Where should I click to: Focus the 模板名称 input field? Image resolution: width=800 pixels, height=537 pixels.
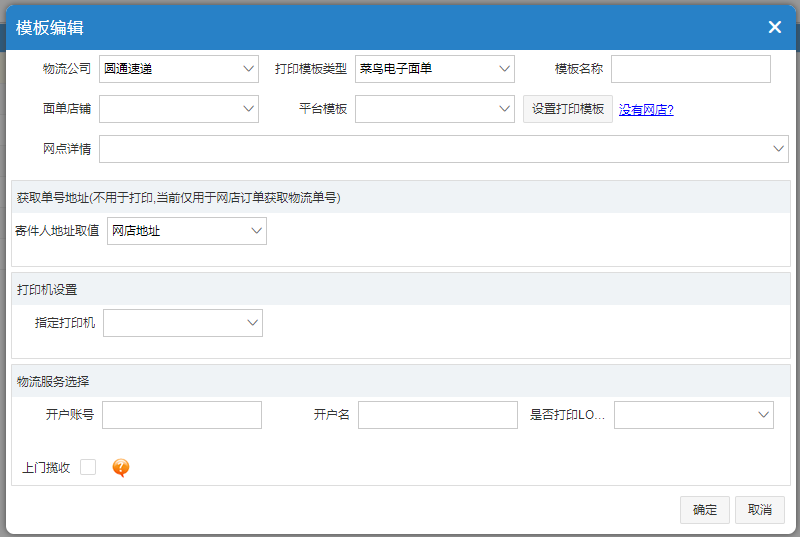[x=691, y=69]
